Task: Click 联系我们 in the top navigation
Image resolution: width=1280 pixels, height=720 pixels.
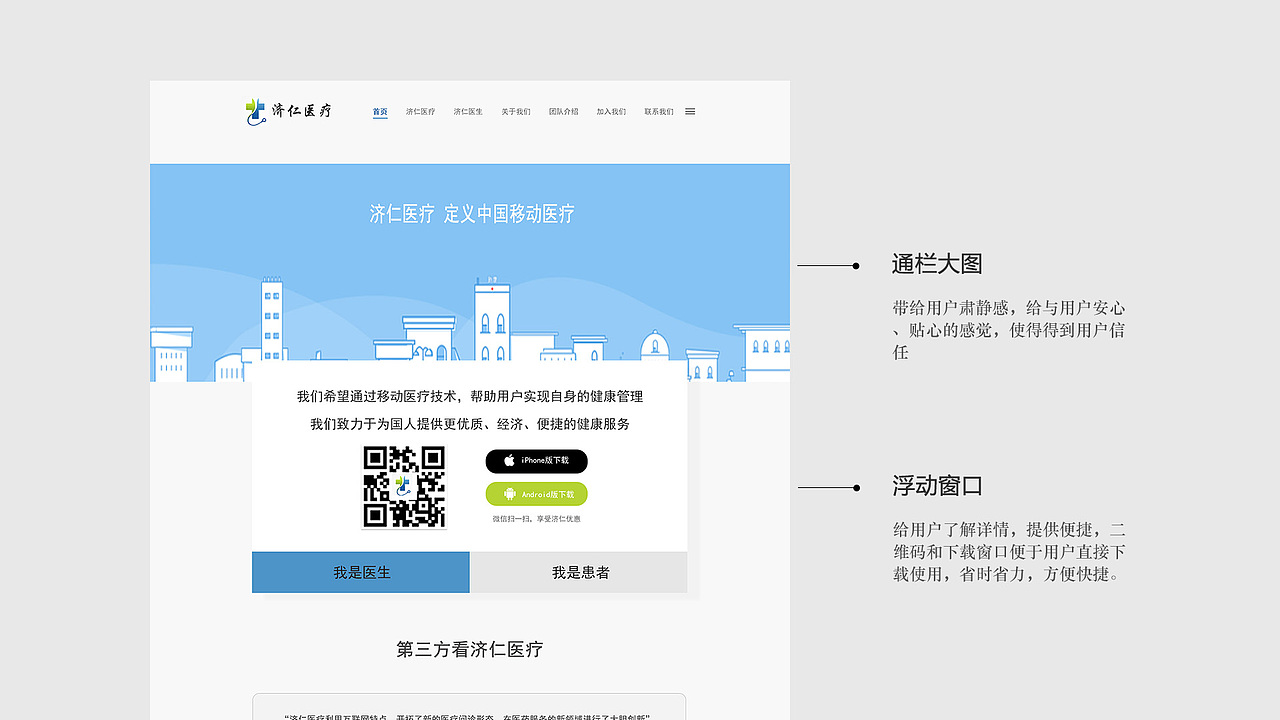Action: (659, 112)
